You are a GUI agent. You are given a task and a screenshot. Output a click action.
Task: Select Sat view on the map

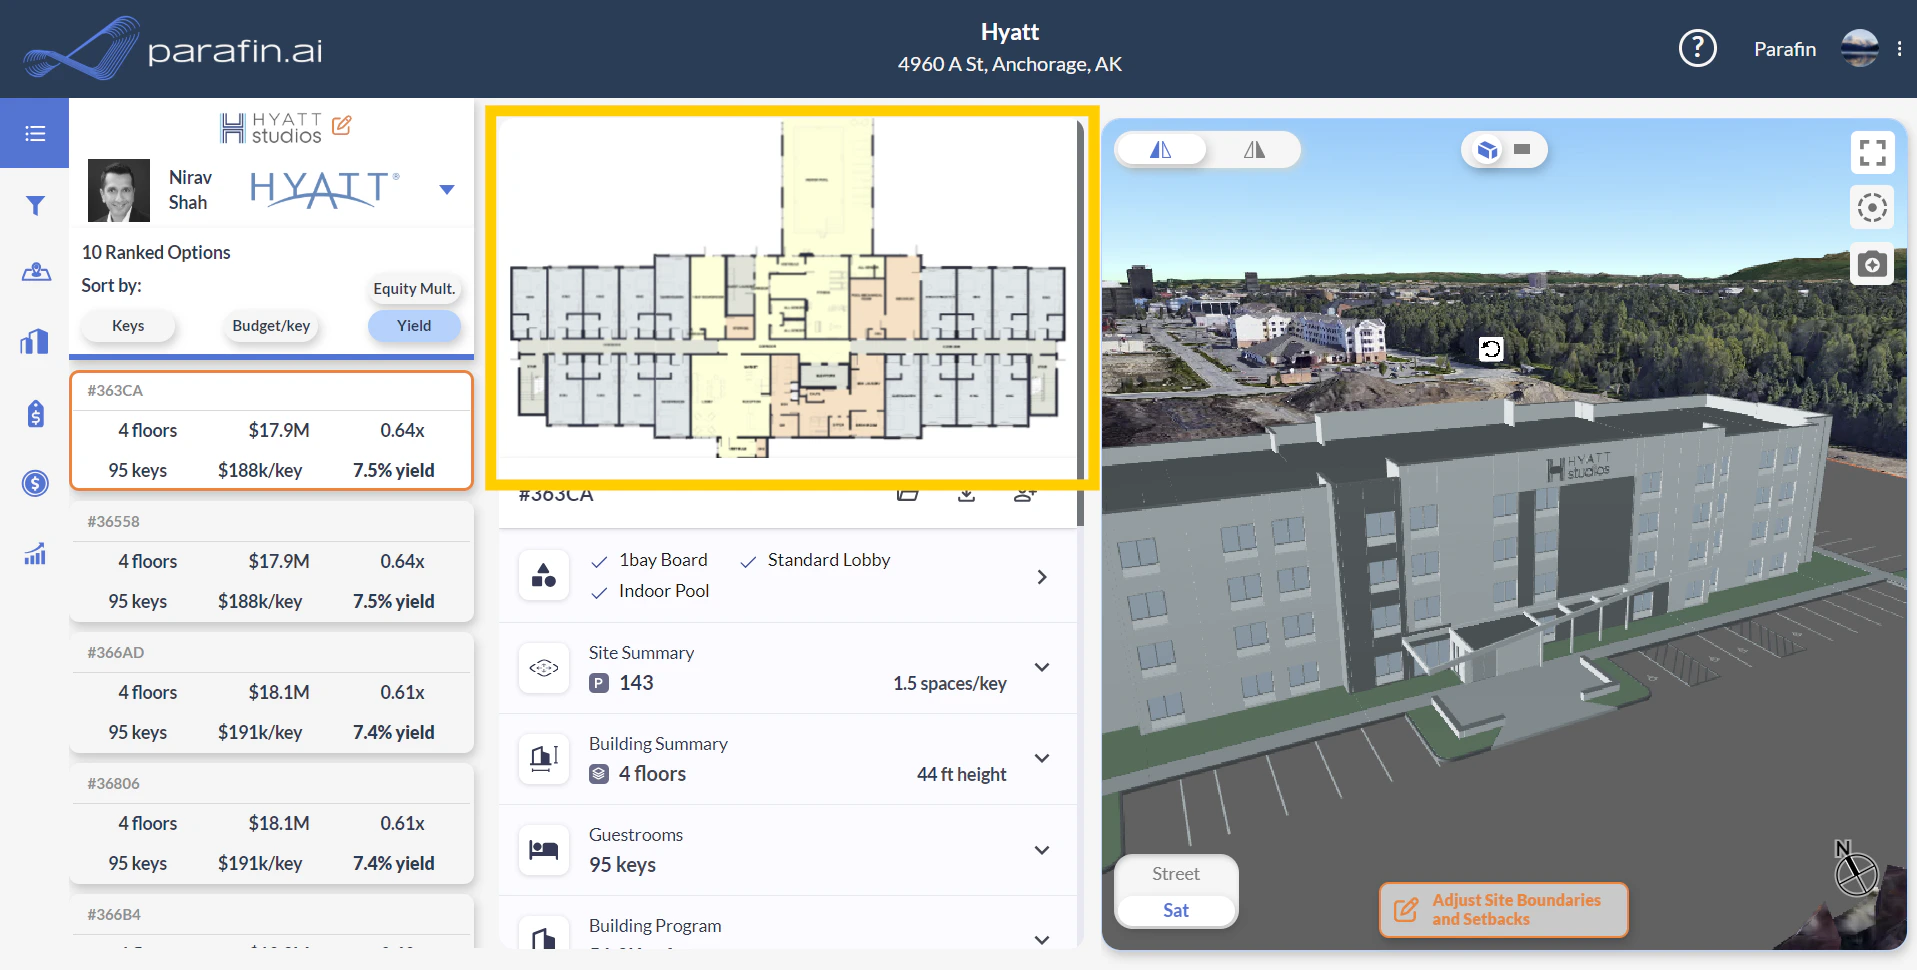point(1175,910)
